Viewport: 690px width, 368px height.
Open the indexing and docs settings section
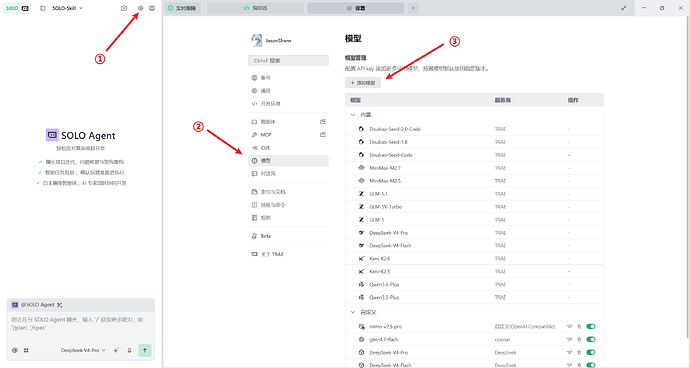point(288,192)
